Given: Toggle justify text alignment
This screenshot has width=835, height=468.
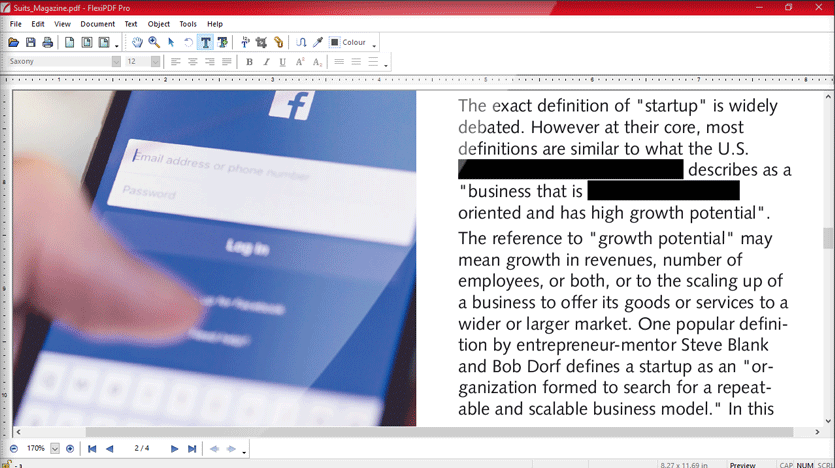Looking at the screenshot, I should (226, 62).
